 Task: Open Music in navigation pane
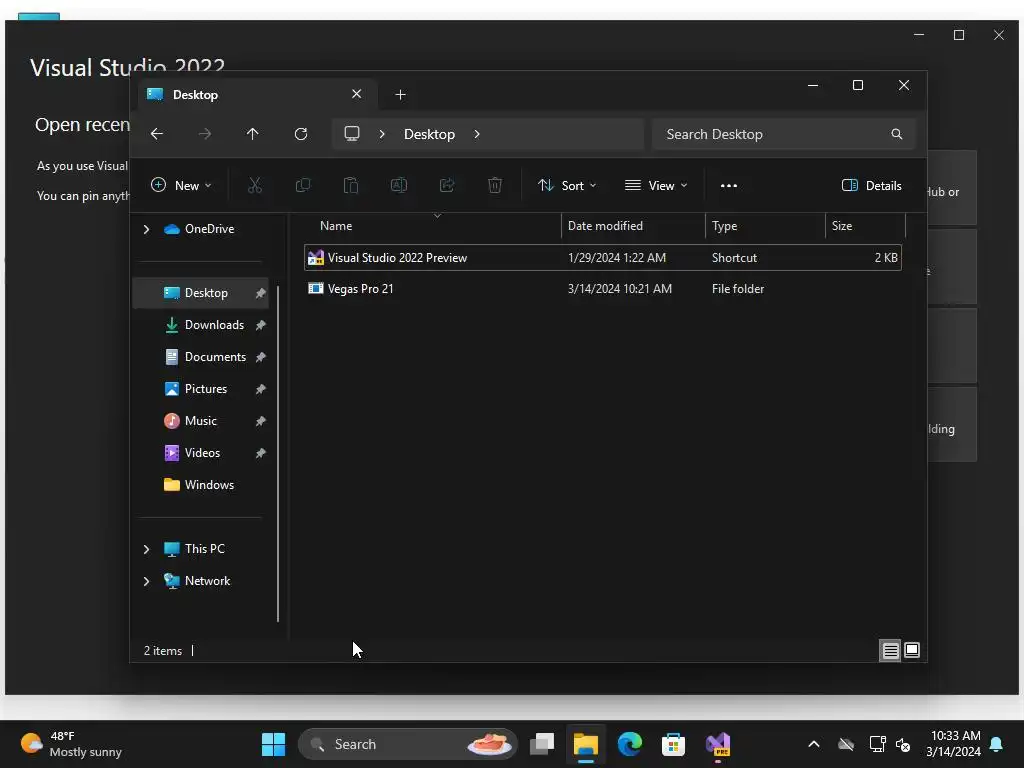click(200, 421)
